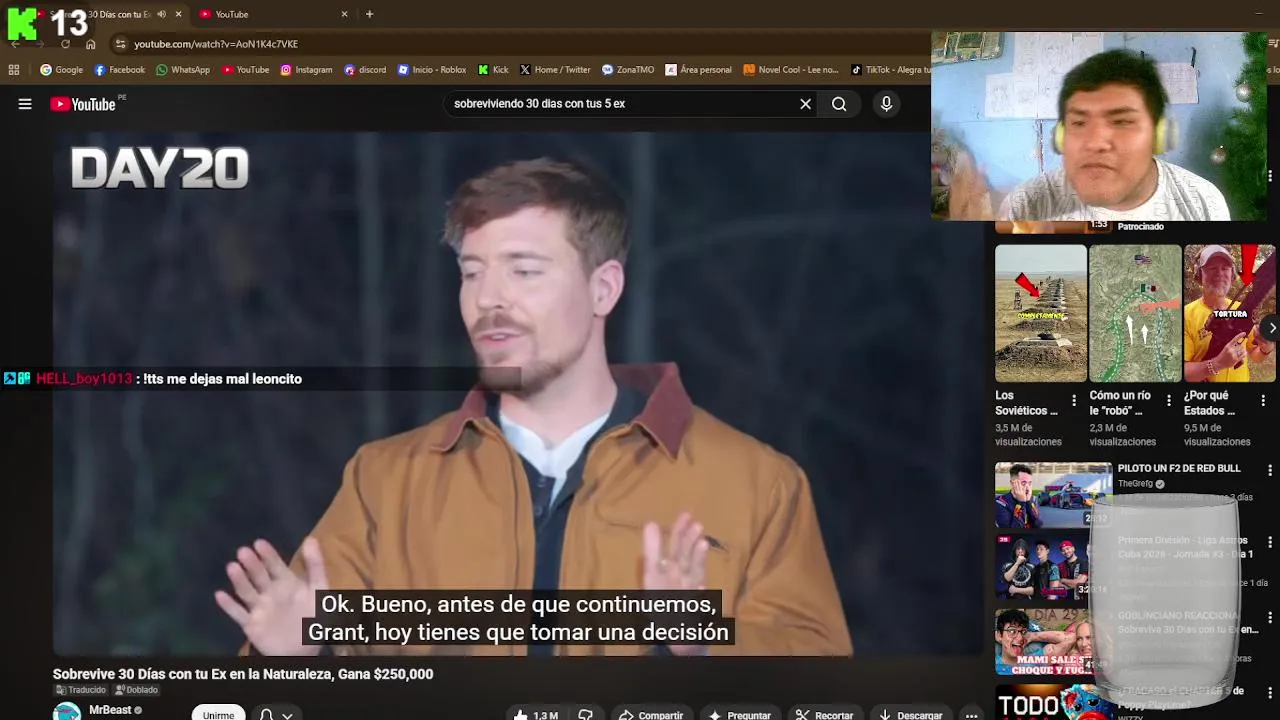Open the YouTube hamburger guide menu
The height and width of the screenshot is (720, 1280).
tap(25, 104)
